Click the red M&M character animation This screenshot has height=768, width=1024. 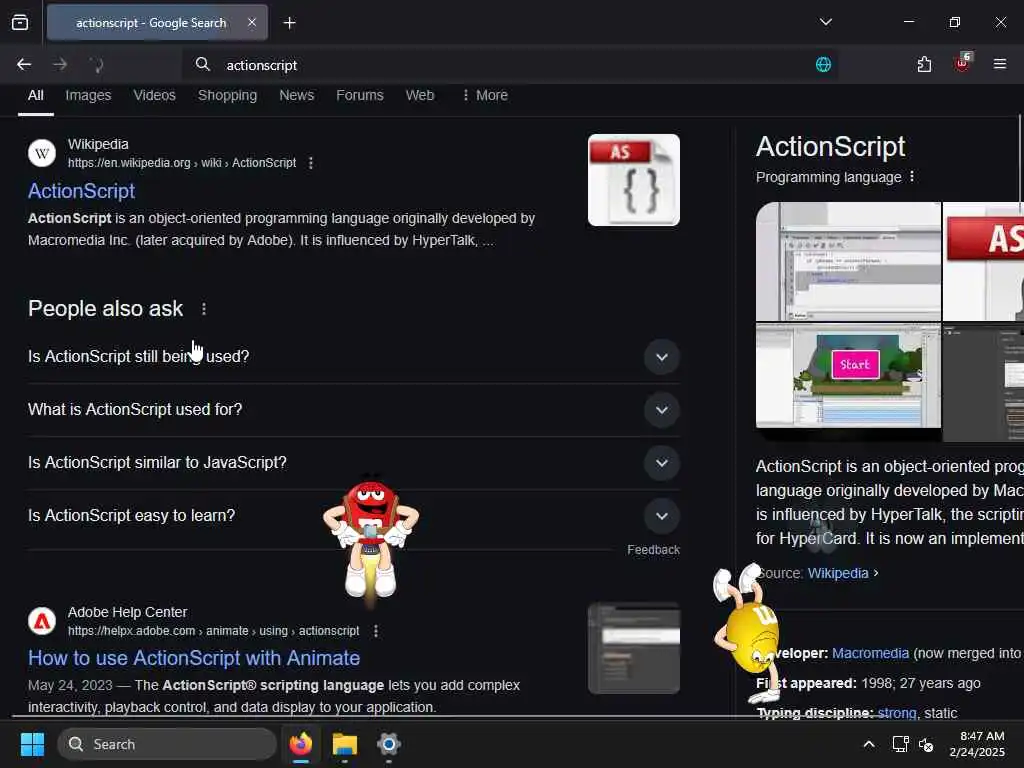tap(370, 537)
